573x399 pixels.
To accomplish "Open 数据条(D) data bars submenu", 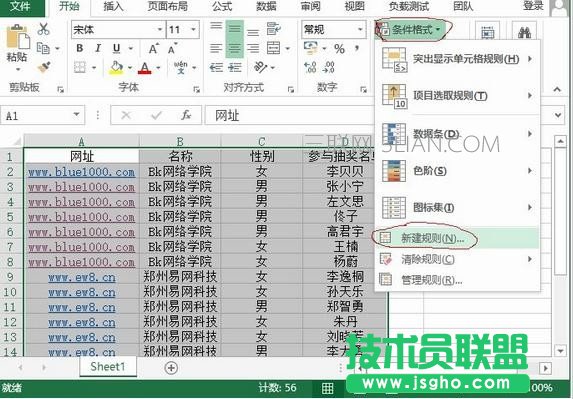I will 457,134.
